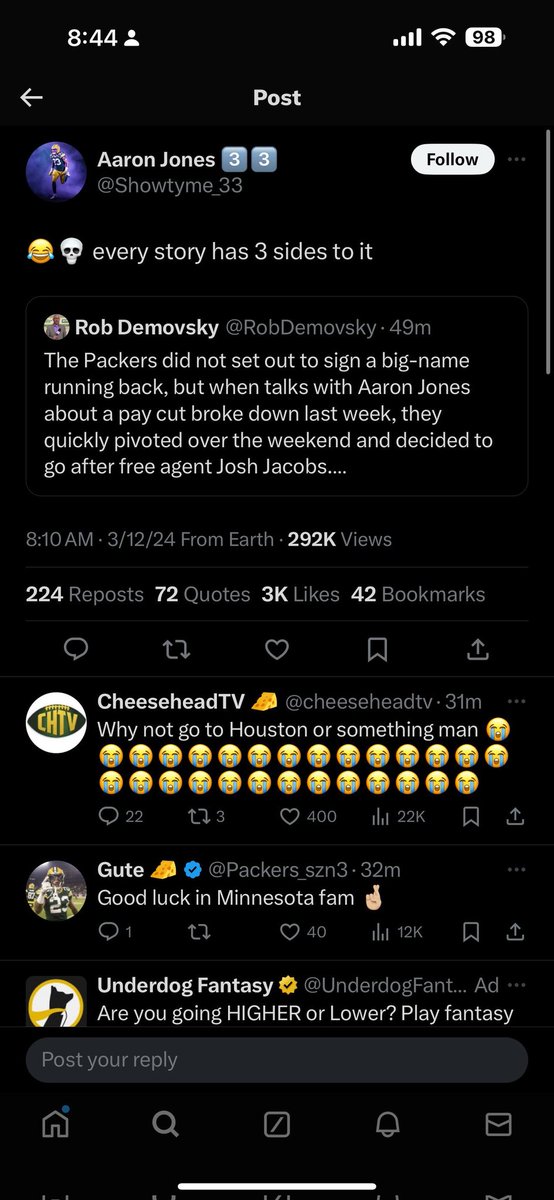Follow Aaron Jones

coord(452,159)
